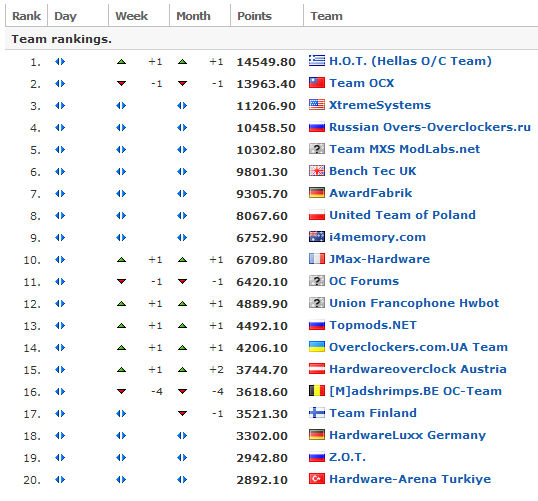The image size is (538, 501).
Task: Click the French flag beside JMax-Hardware
Action: pos(317,258)
